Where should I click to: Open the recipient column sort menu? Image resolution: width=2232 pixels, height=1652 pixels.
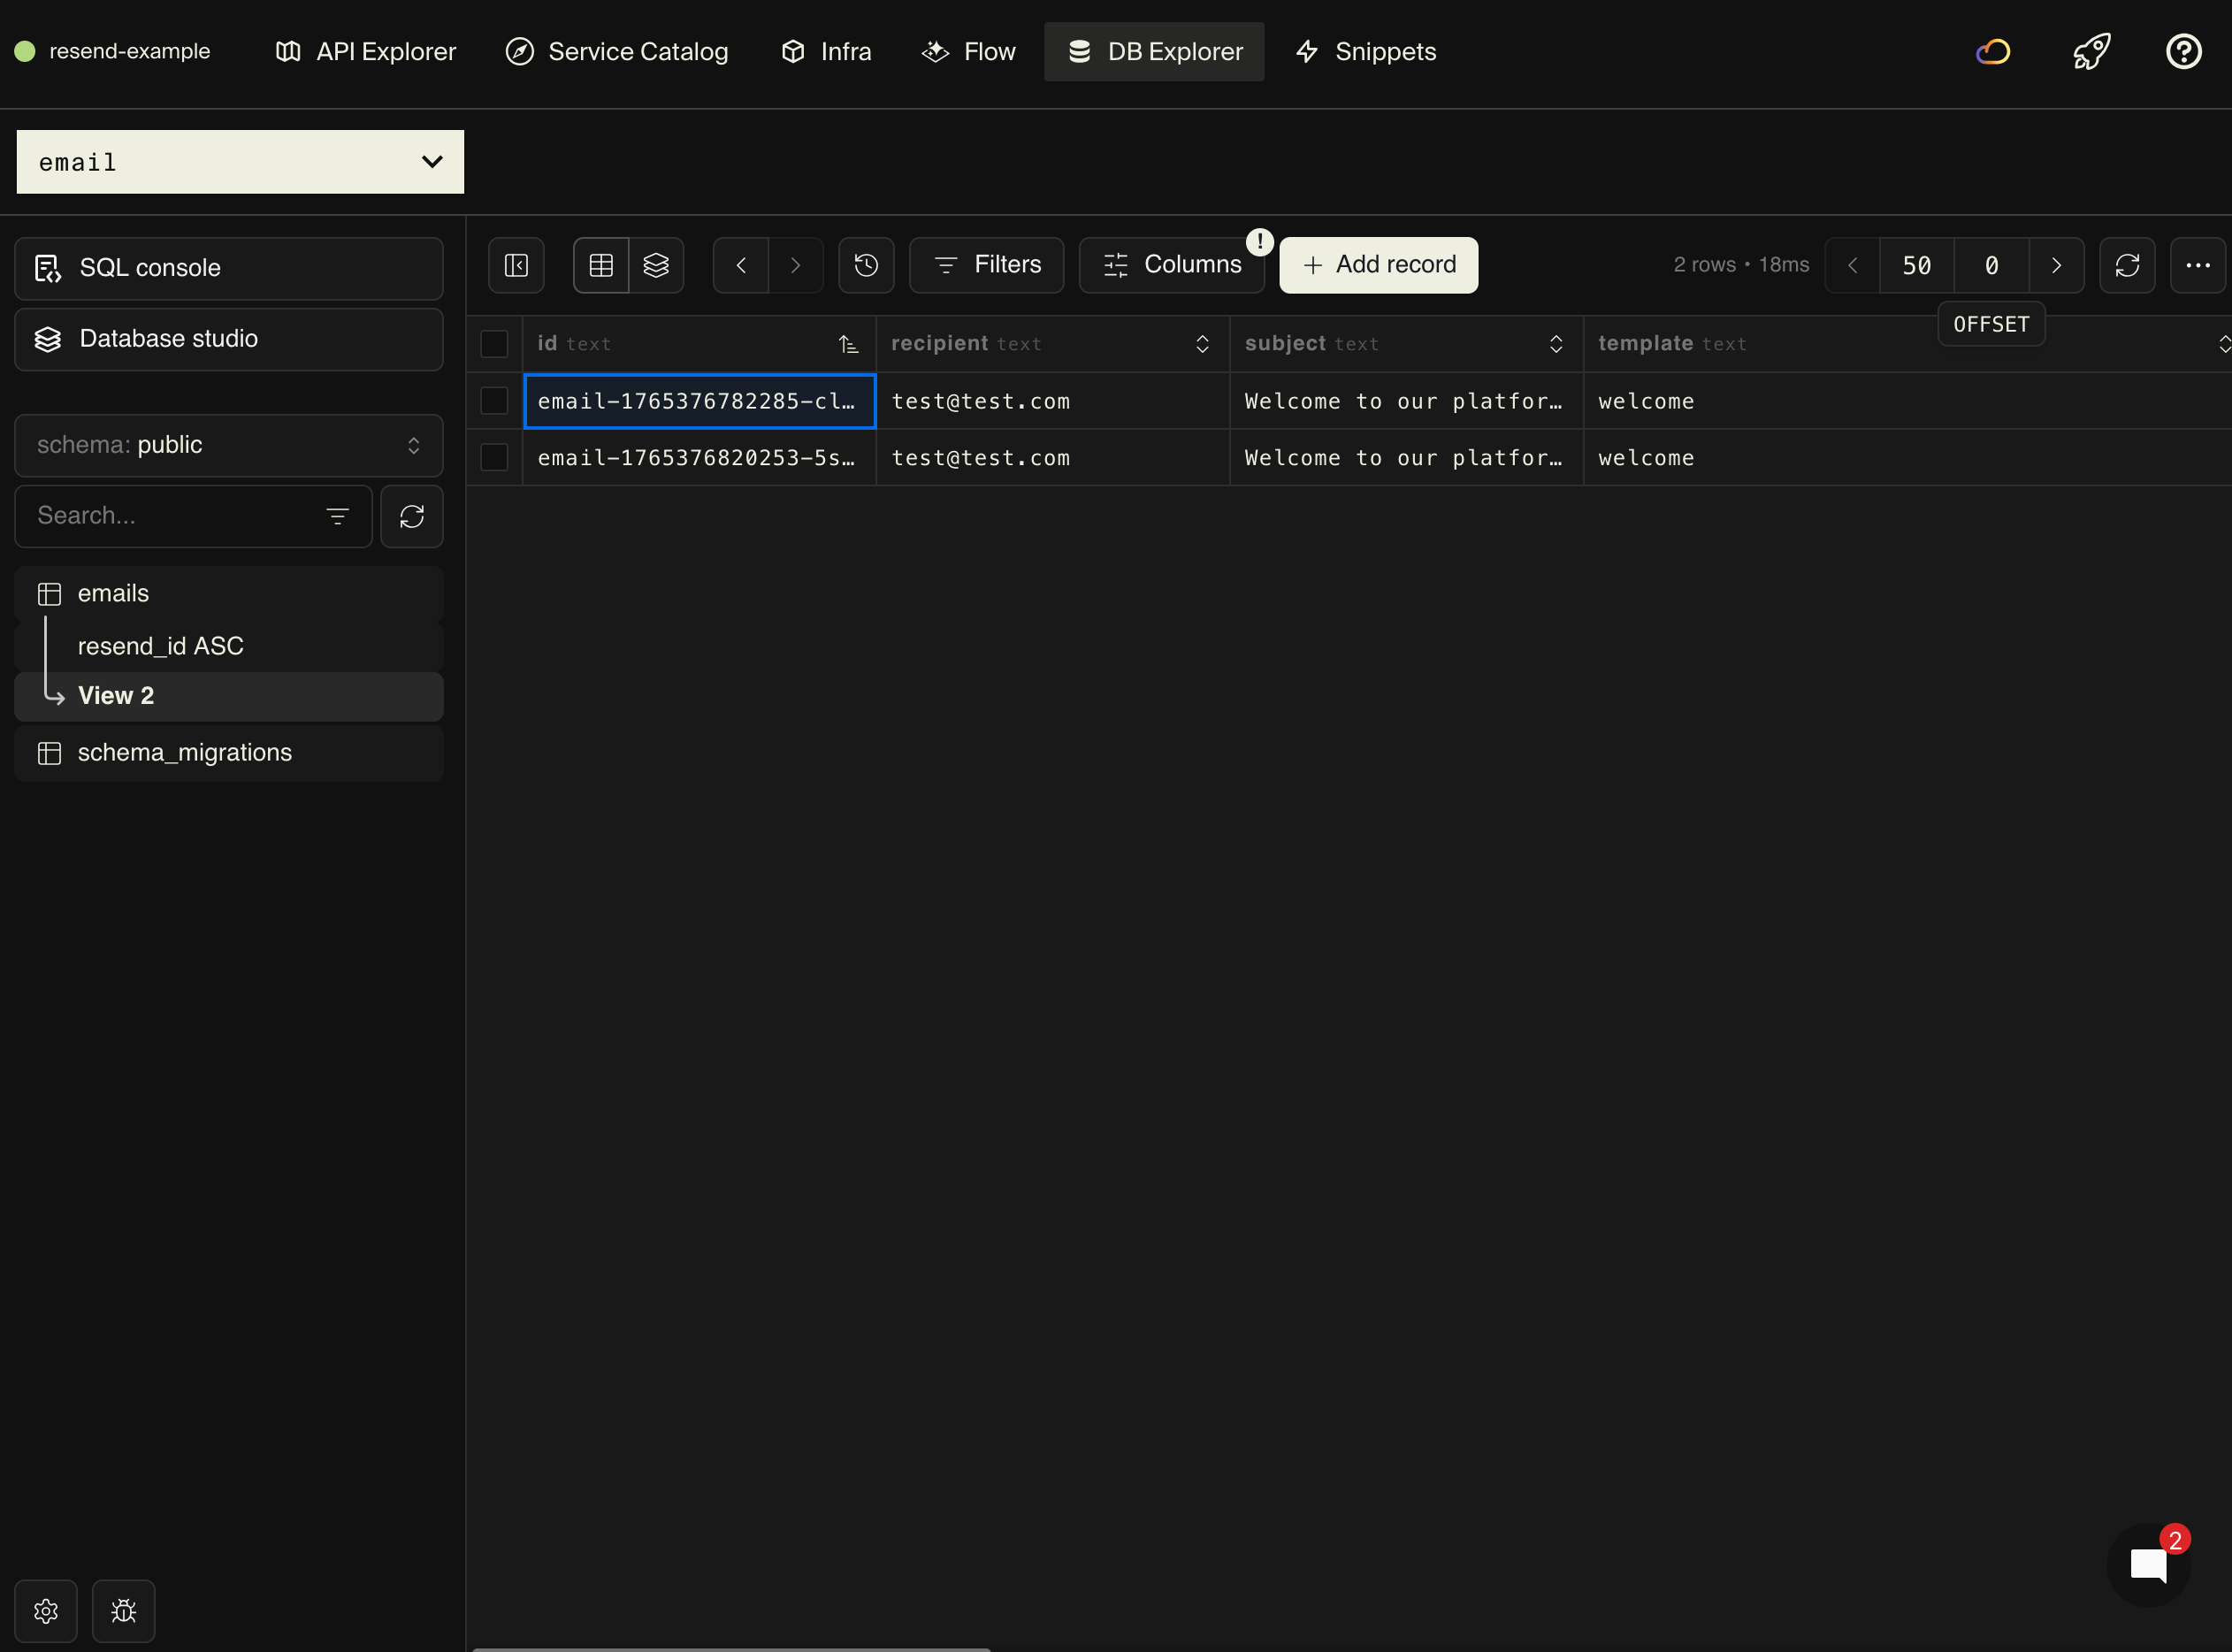[x=1201, y=343]
